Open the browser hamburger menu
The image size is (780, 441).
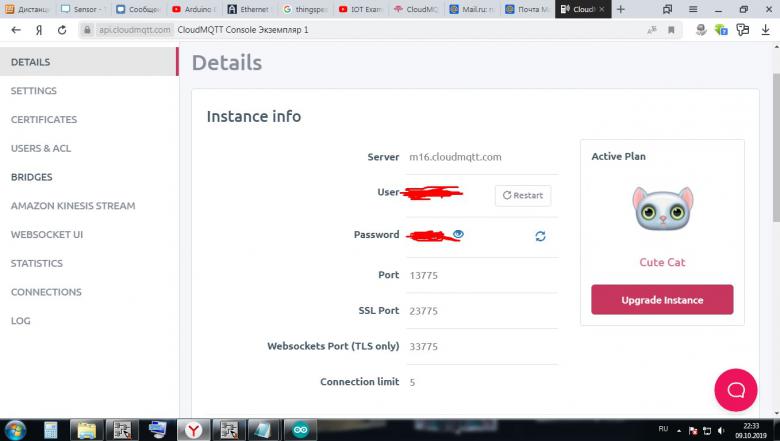coord(693,9)
